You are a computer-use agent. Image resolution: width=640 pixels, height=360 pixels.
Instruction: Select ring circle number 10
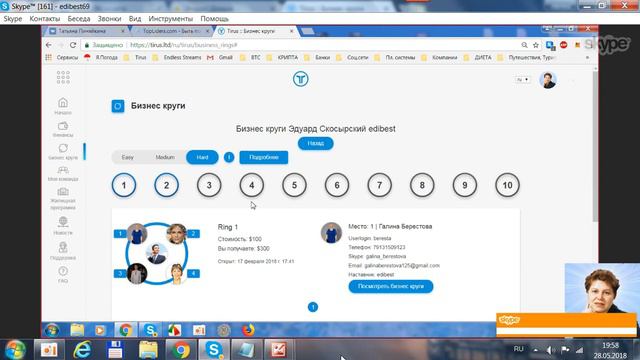[x=507, y=185]
